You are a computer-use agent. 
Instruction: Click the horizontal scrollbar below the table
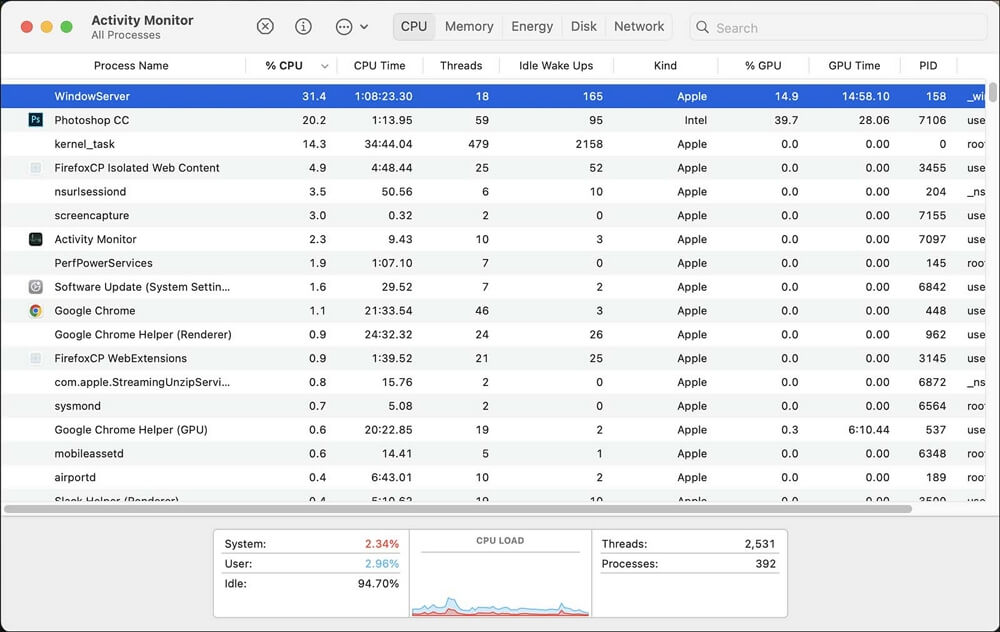click(458, 509)
